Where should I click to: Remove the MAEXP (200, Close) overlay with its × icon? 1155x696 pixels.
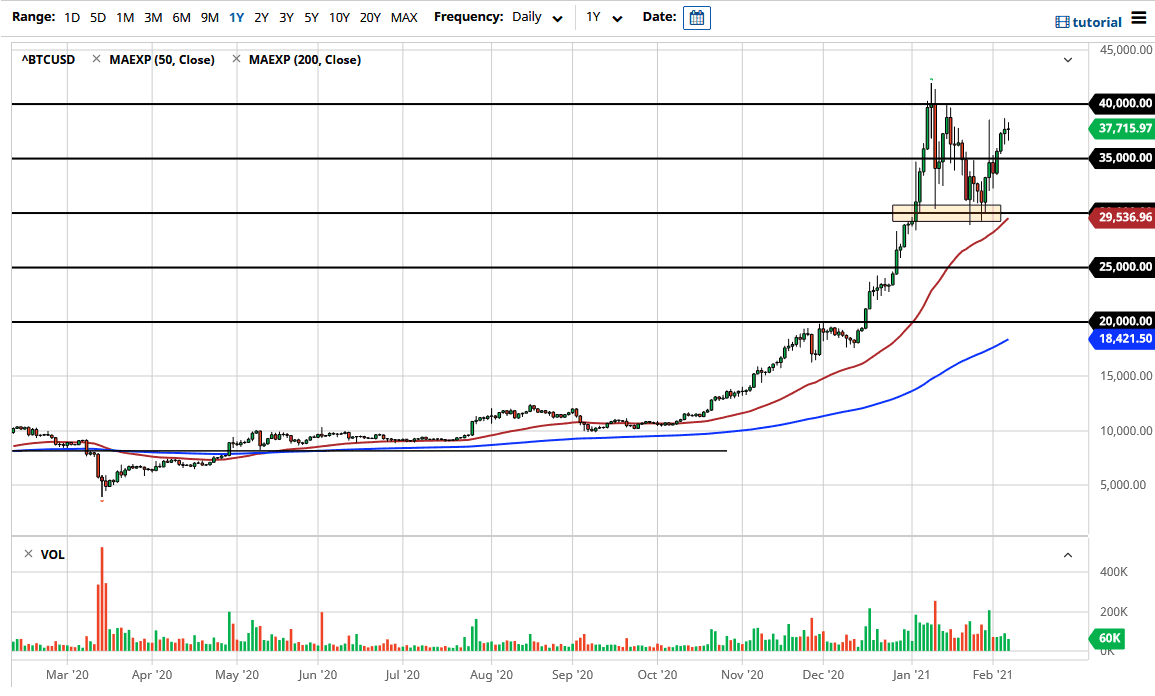(237, 59)
